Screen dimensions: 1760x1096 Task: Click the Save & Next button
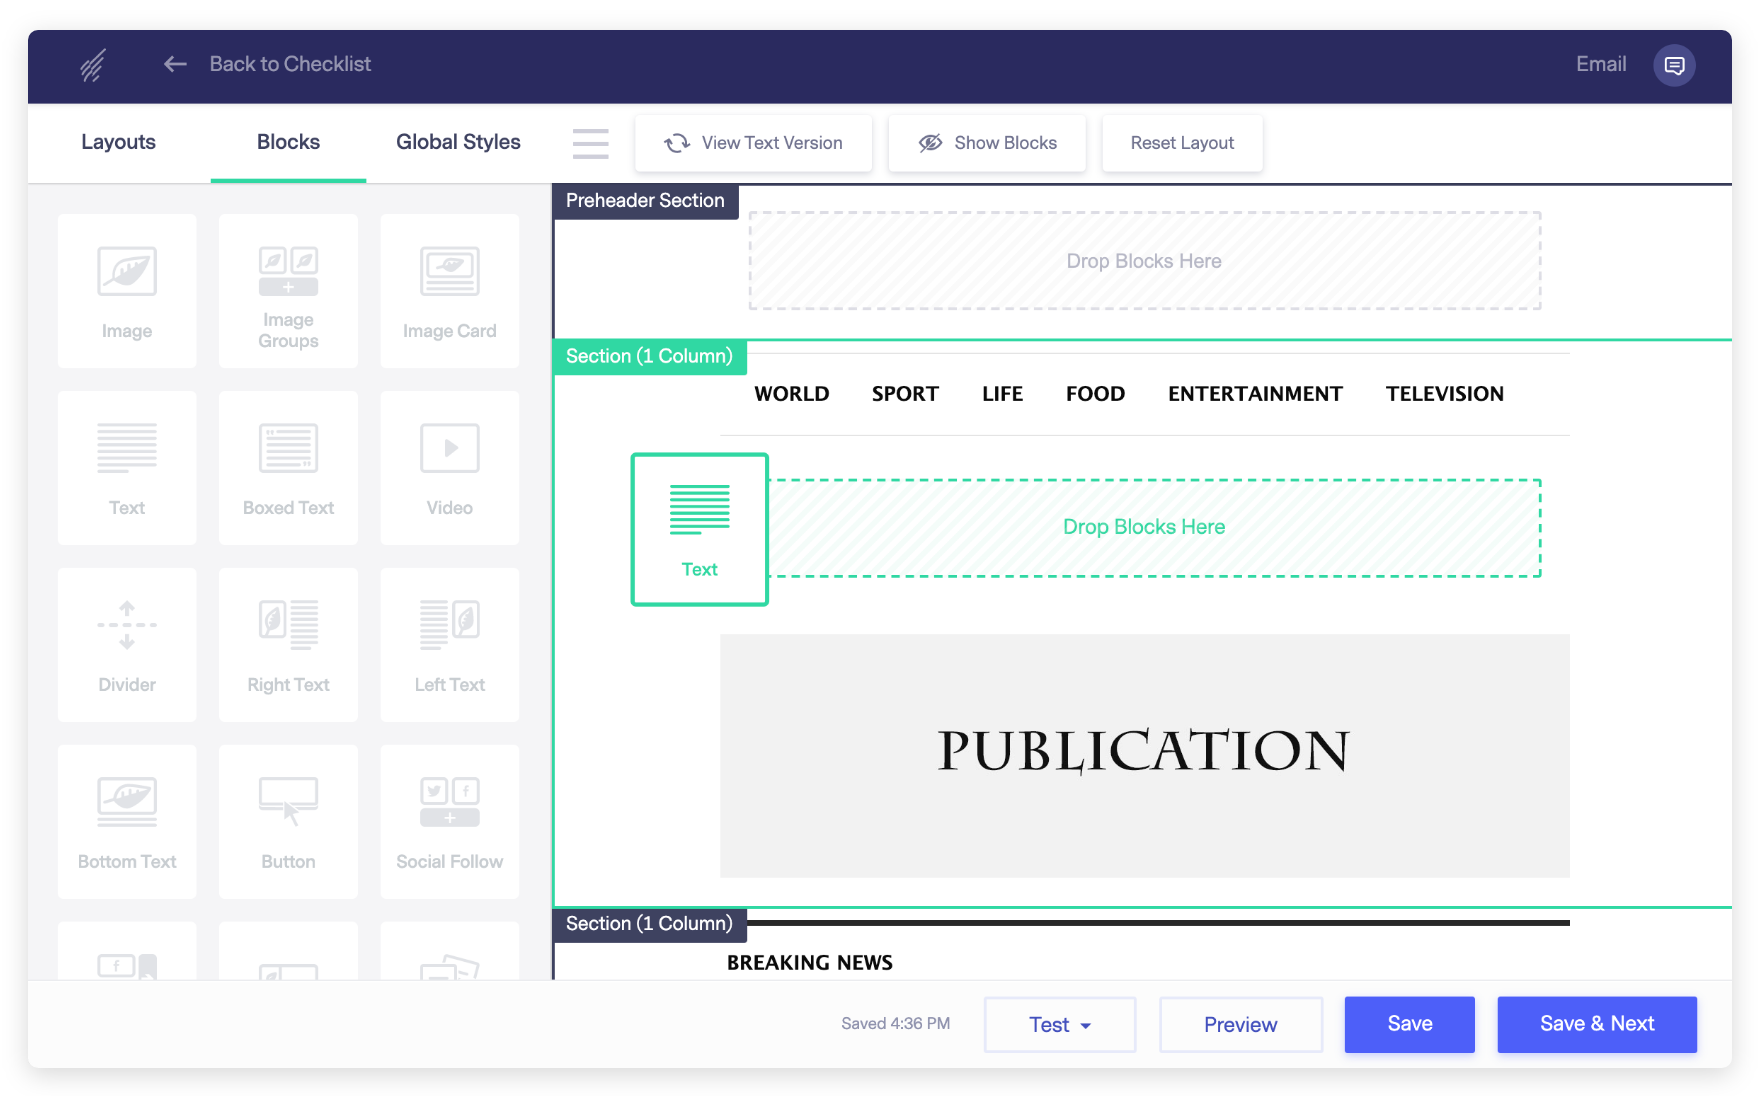[x=1596, y=1024]
